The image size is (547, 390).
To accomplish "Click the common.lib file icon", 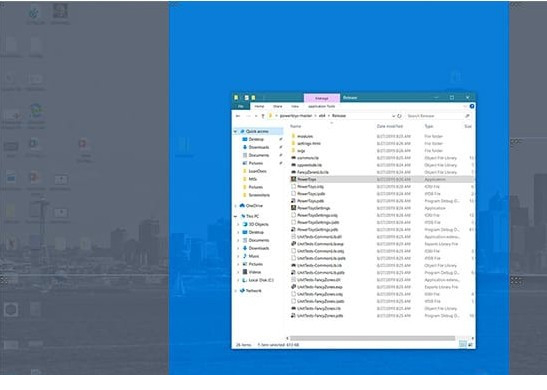I will click(293, 158).
